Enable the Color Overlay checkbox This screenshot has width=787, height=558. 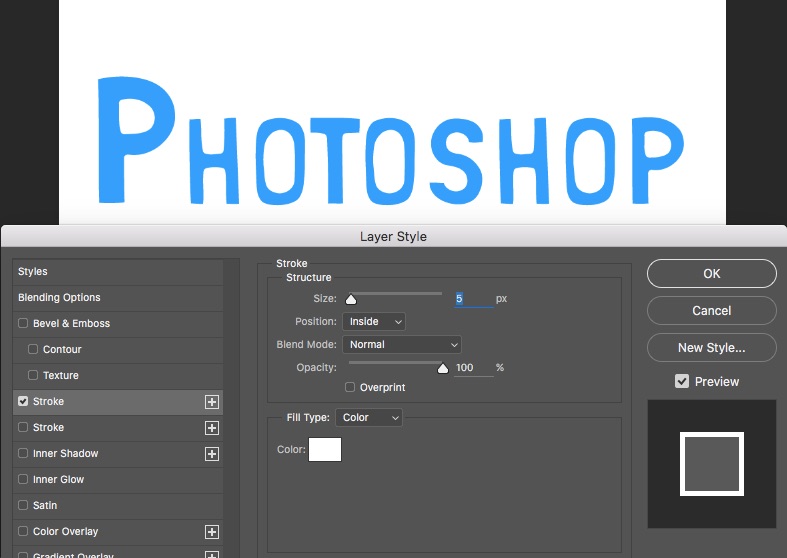[x=23, y=531]
